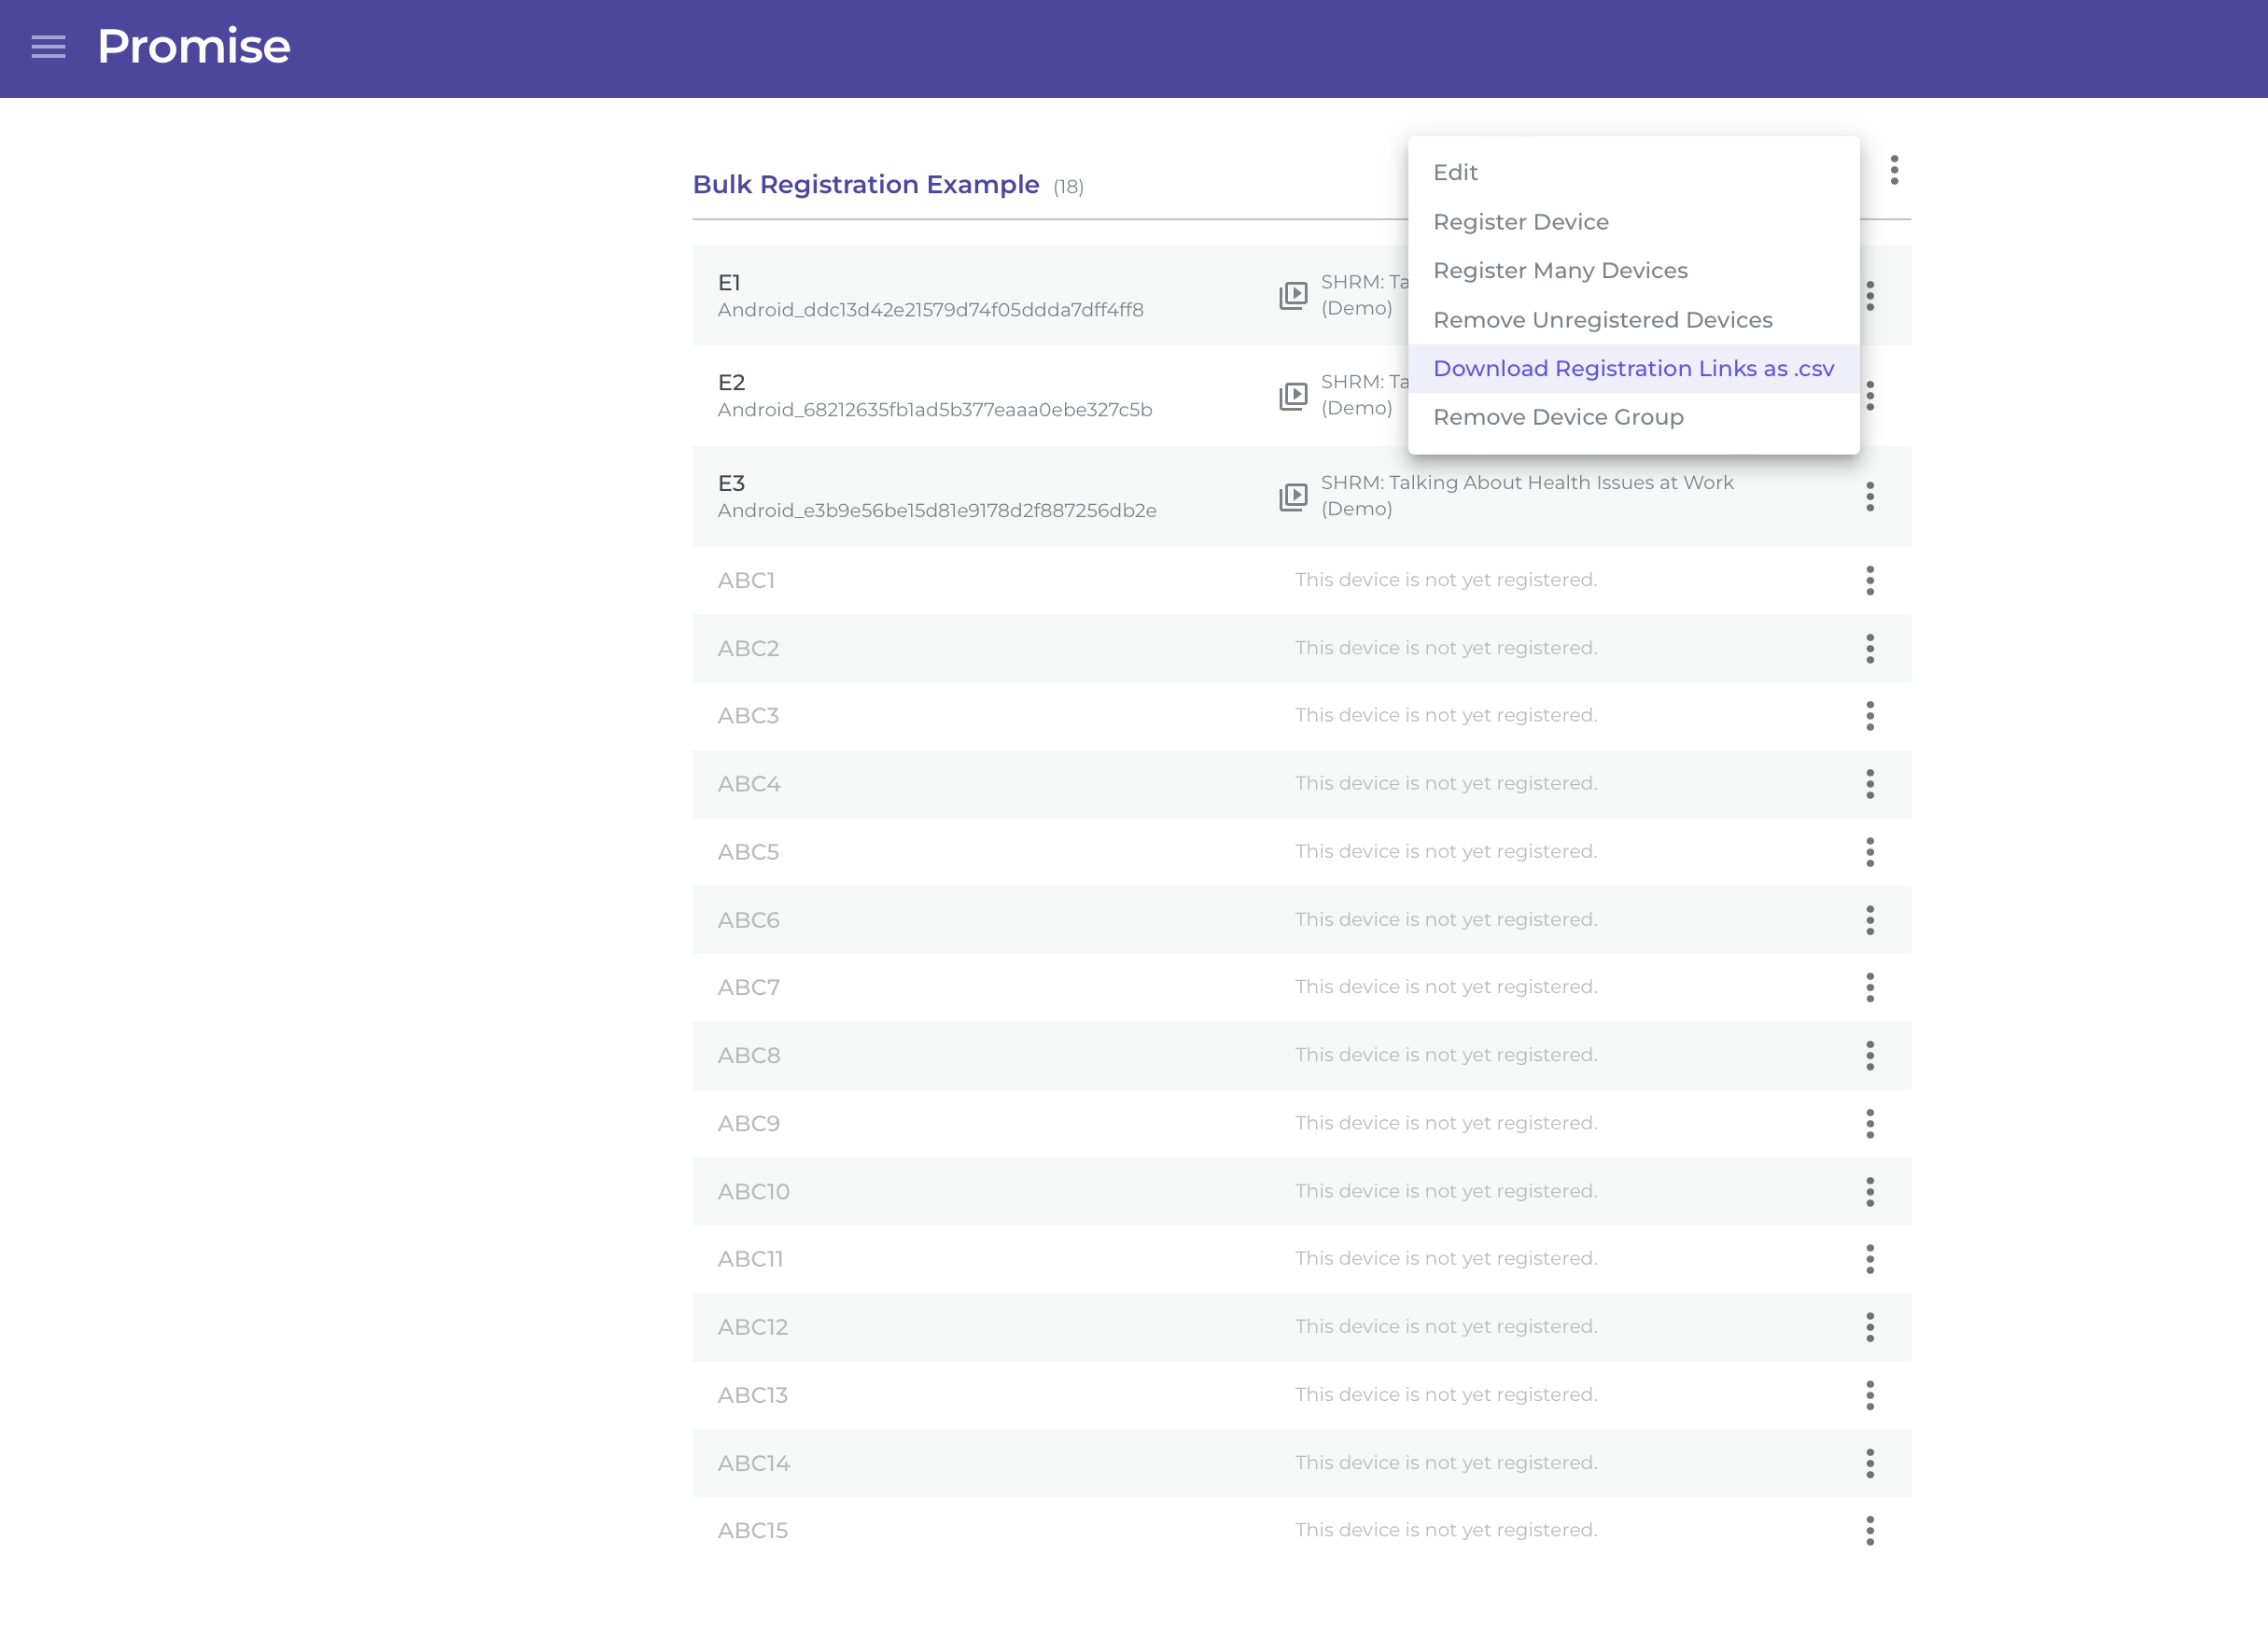Open the E3 device kebab menu
The width and height of the screenshot is (2268, 1639).
pyautogui.click(x=1869, y=496)
